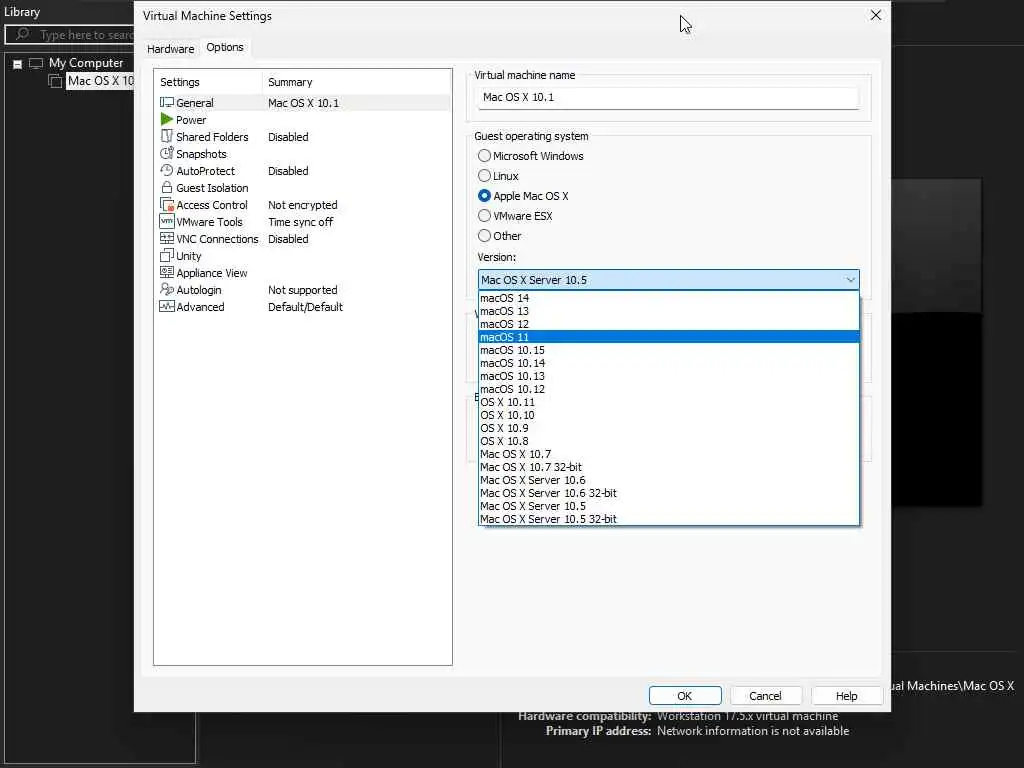This screenshot has width=1024, height=768.
Task: Select OS X 10.9 in version list
Action: [x=669, y=428]
